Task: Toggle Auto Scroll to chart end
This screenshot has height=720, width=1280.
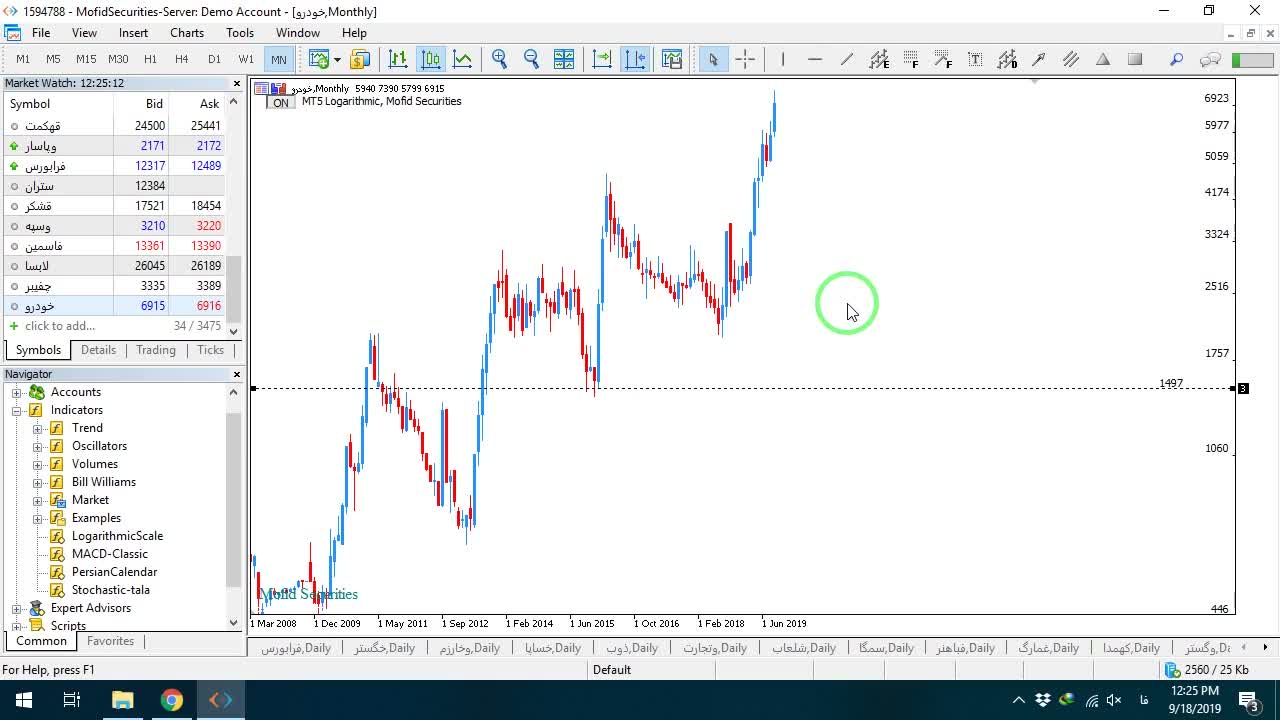Action: click(x=602, y=59)
